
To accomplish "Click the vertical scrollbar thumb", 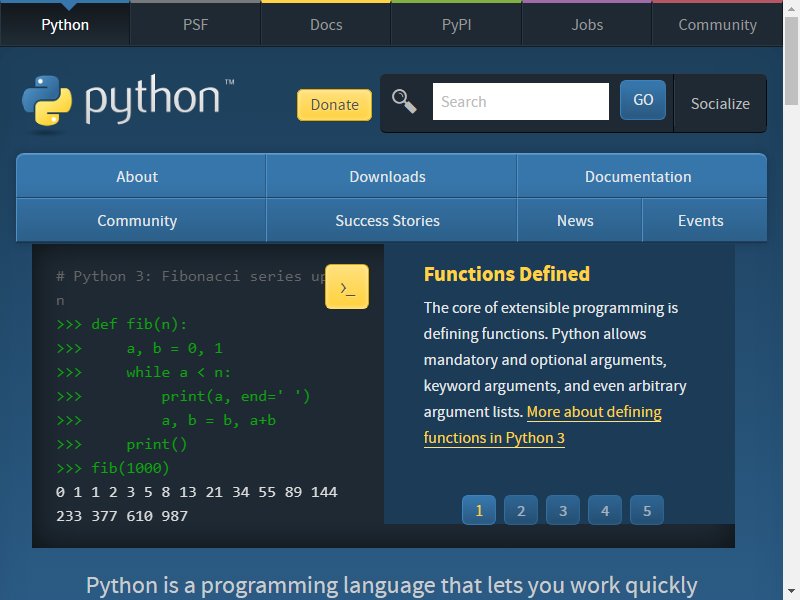I will pos(791,60).
